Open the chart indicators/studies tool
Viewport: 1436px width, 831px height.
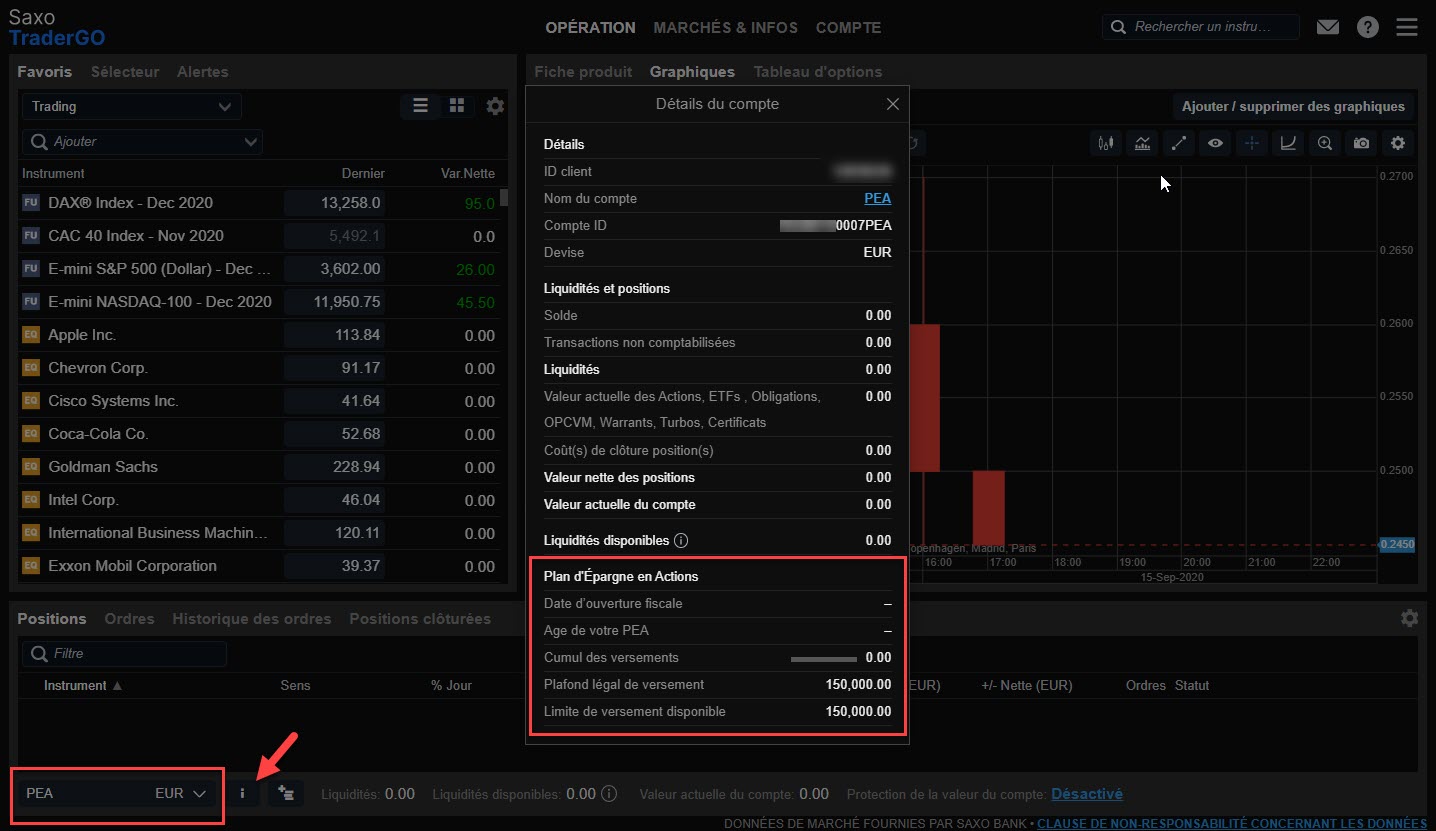pos(1142,144)
